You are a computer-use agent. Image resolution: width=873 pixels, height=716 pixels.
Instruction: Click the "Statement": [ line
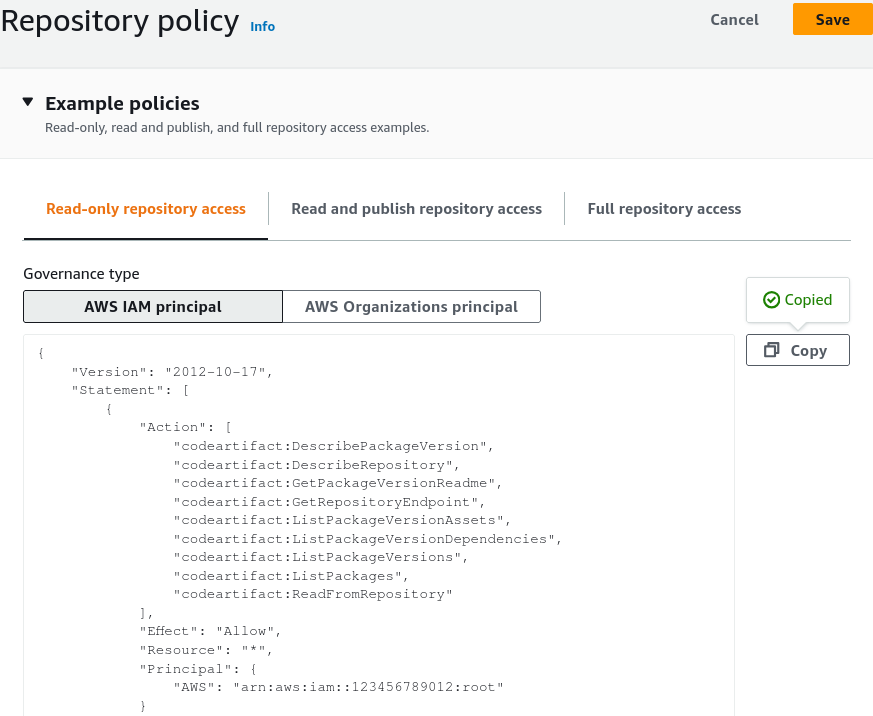[x=130, y=390]
